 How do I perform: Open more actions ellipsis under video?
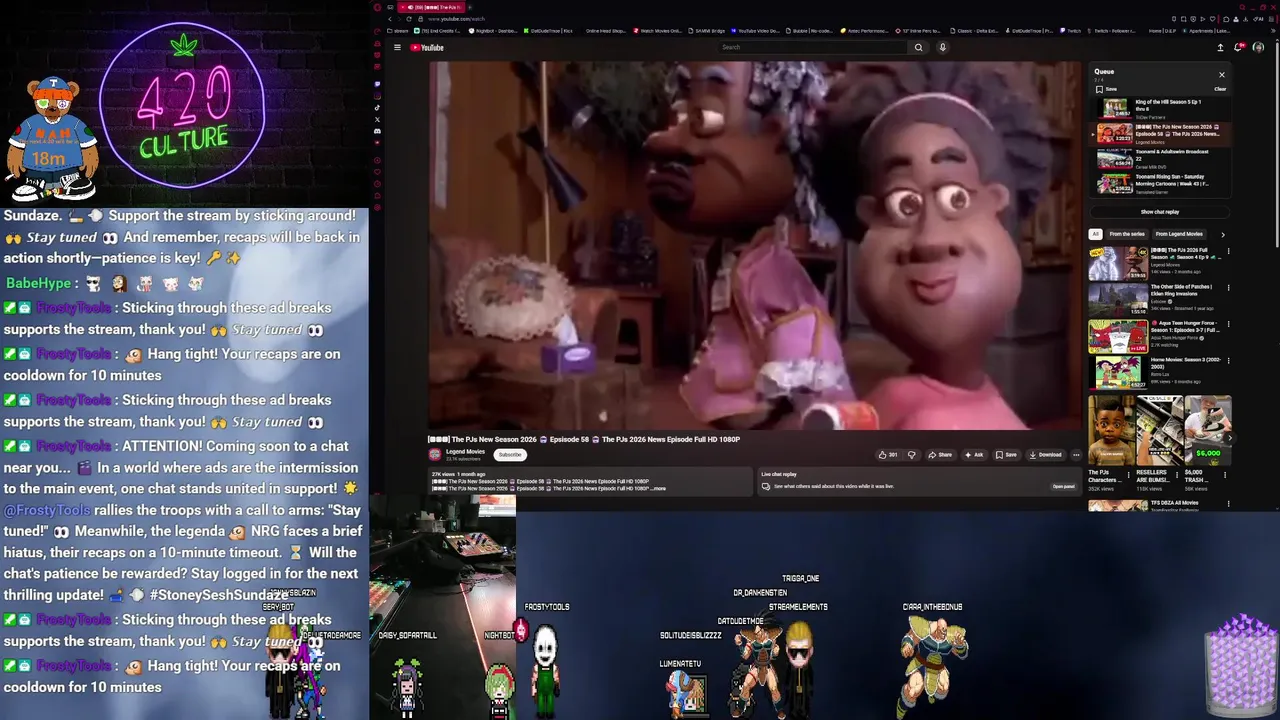coord(1076,455)
